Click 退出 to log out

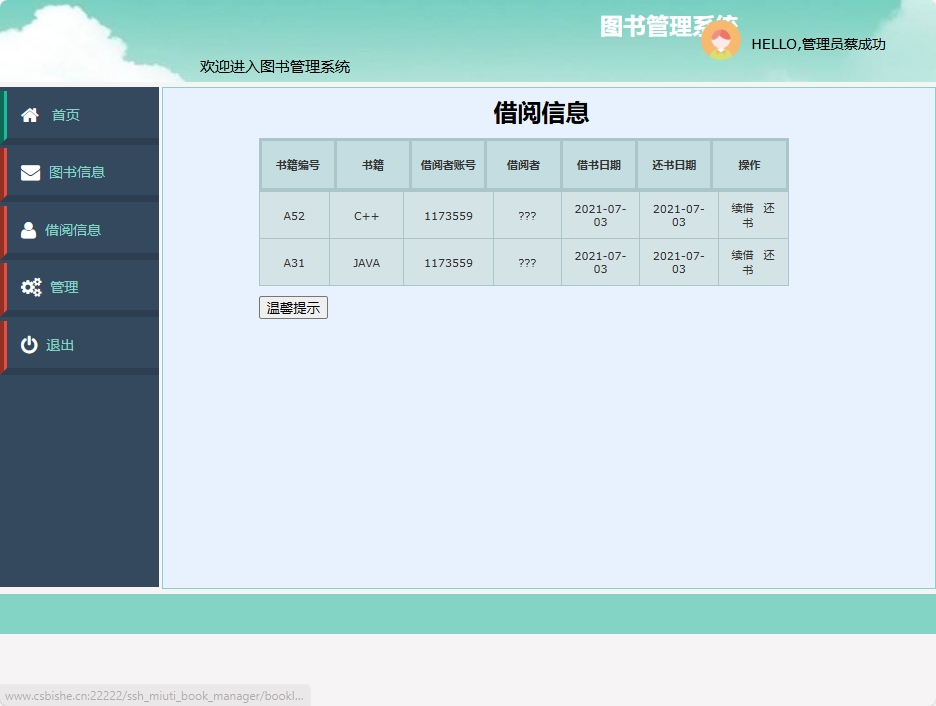[x=60, y=344]
